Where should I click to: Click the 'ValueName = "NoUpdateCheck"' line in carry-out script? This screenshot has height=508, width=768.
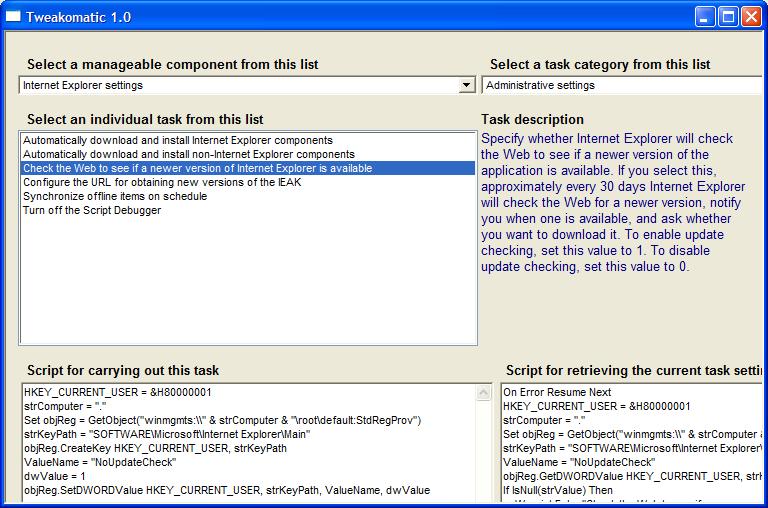(100, 462)
